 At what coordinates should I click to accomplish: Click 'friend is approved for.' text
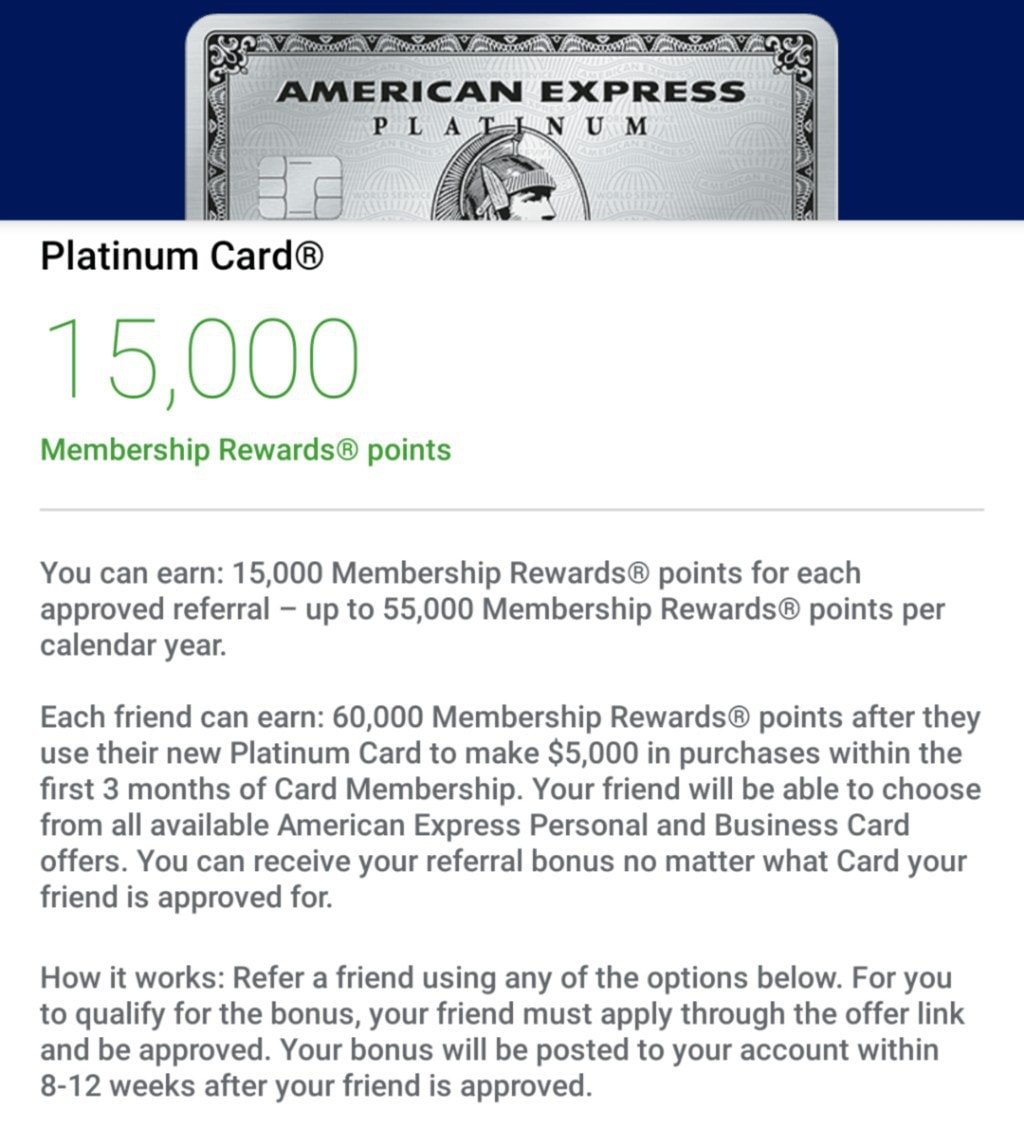tap(187, 897)
